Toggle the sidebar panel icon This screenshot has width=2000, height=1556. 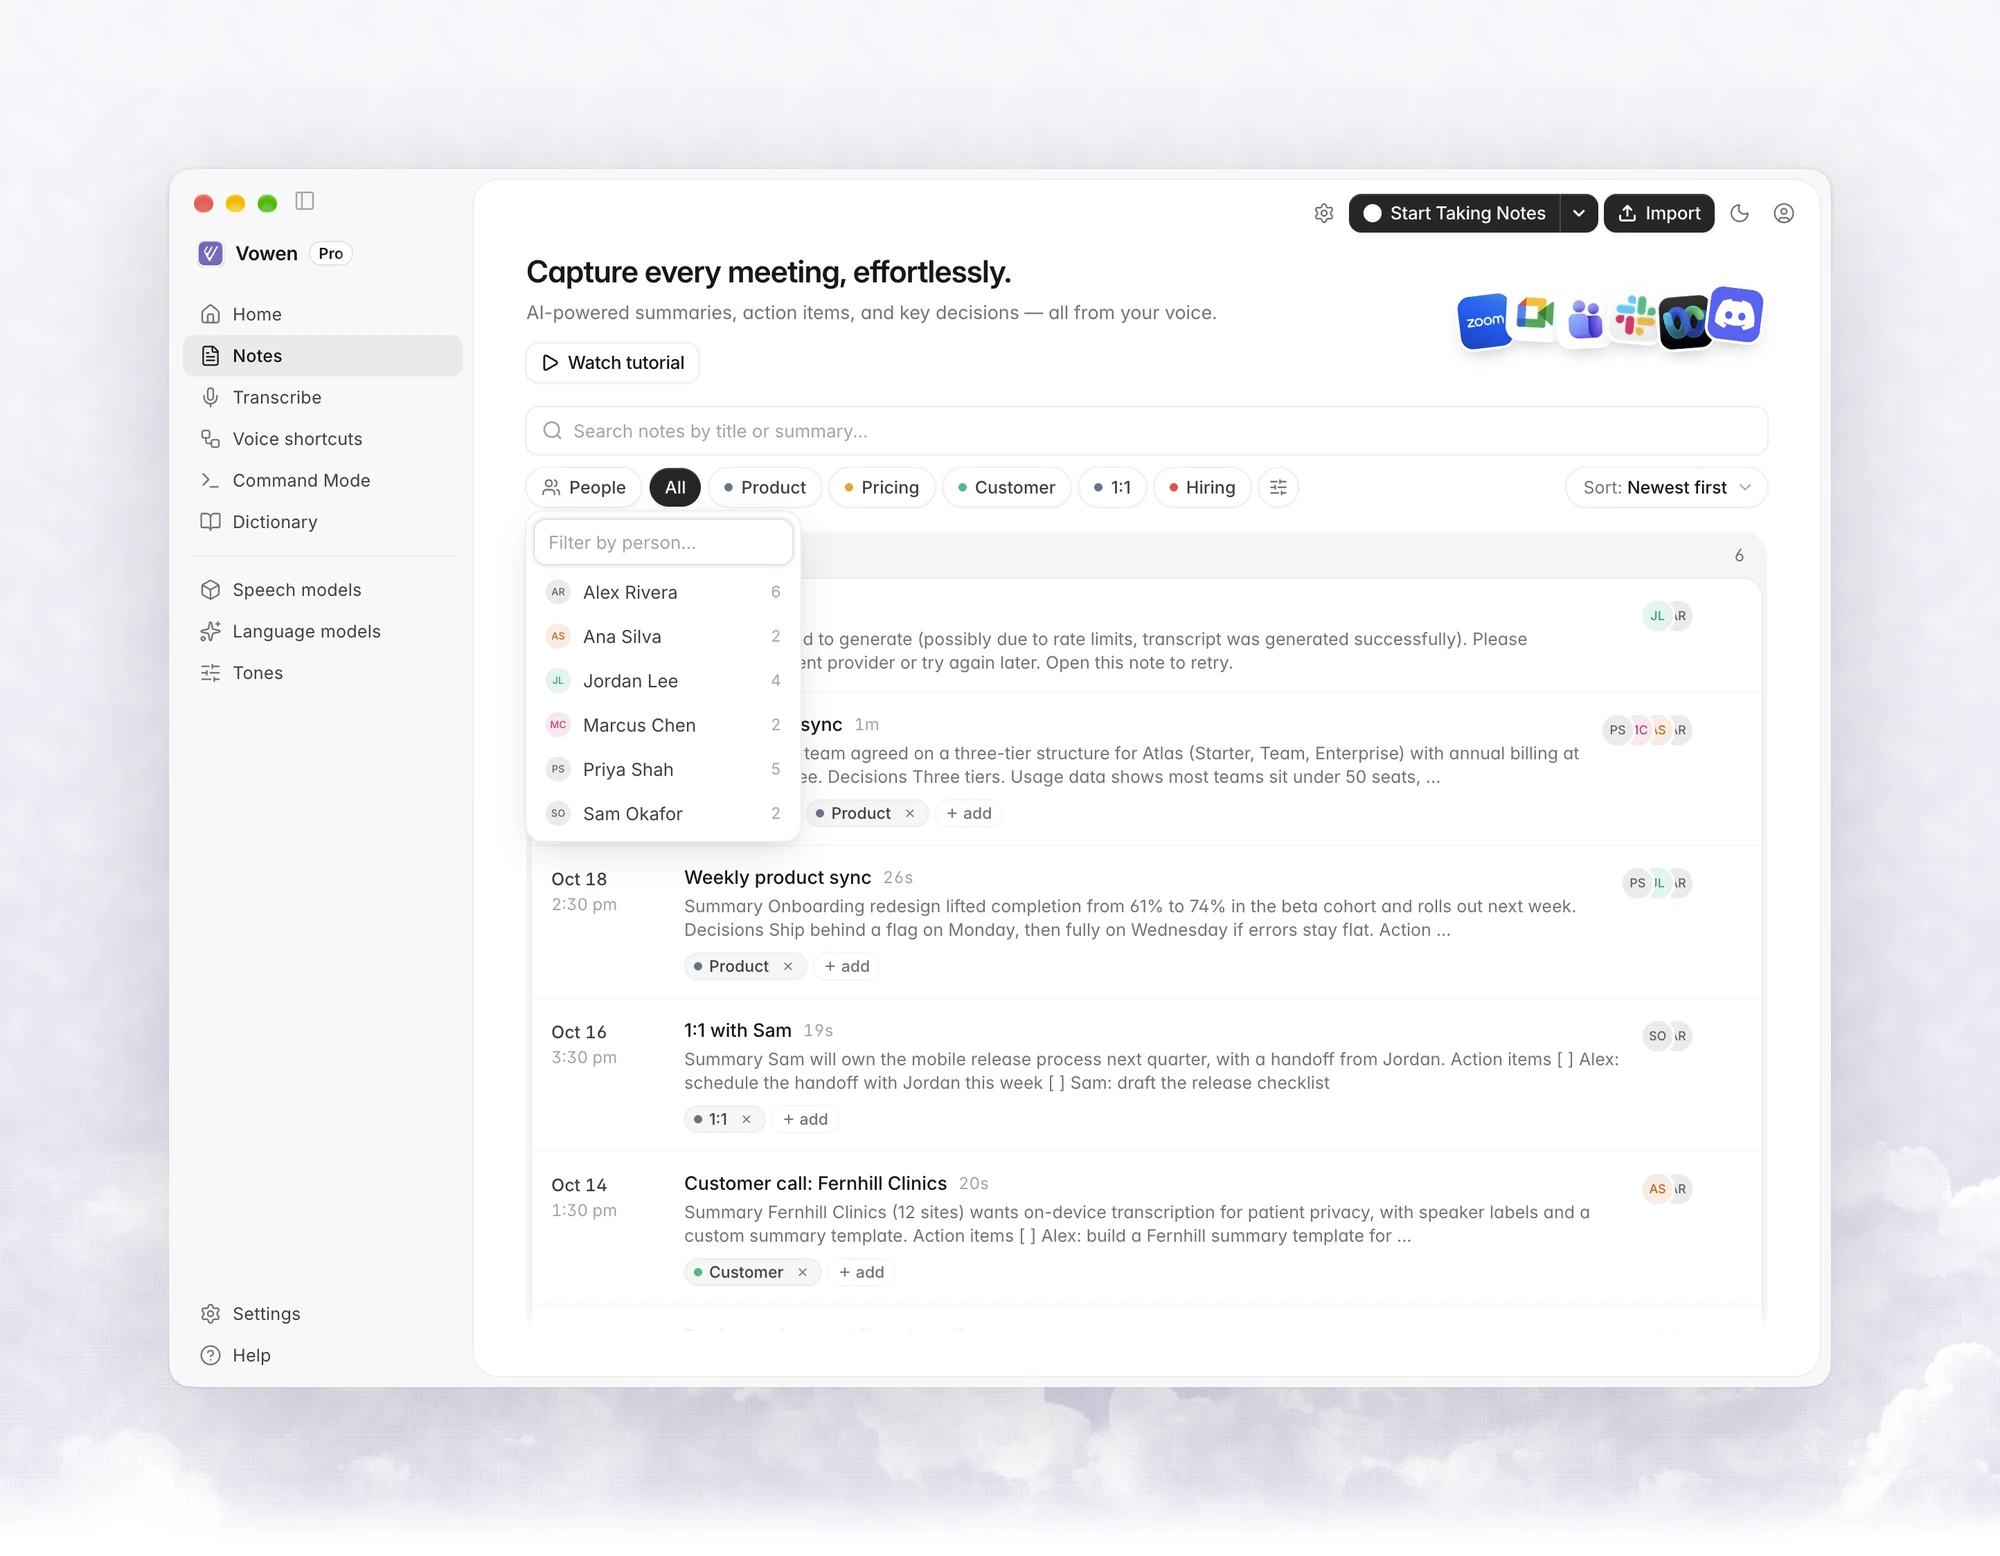click(x=305, y=201)
